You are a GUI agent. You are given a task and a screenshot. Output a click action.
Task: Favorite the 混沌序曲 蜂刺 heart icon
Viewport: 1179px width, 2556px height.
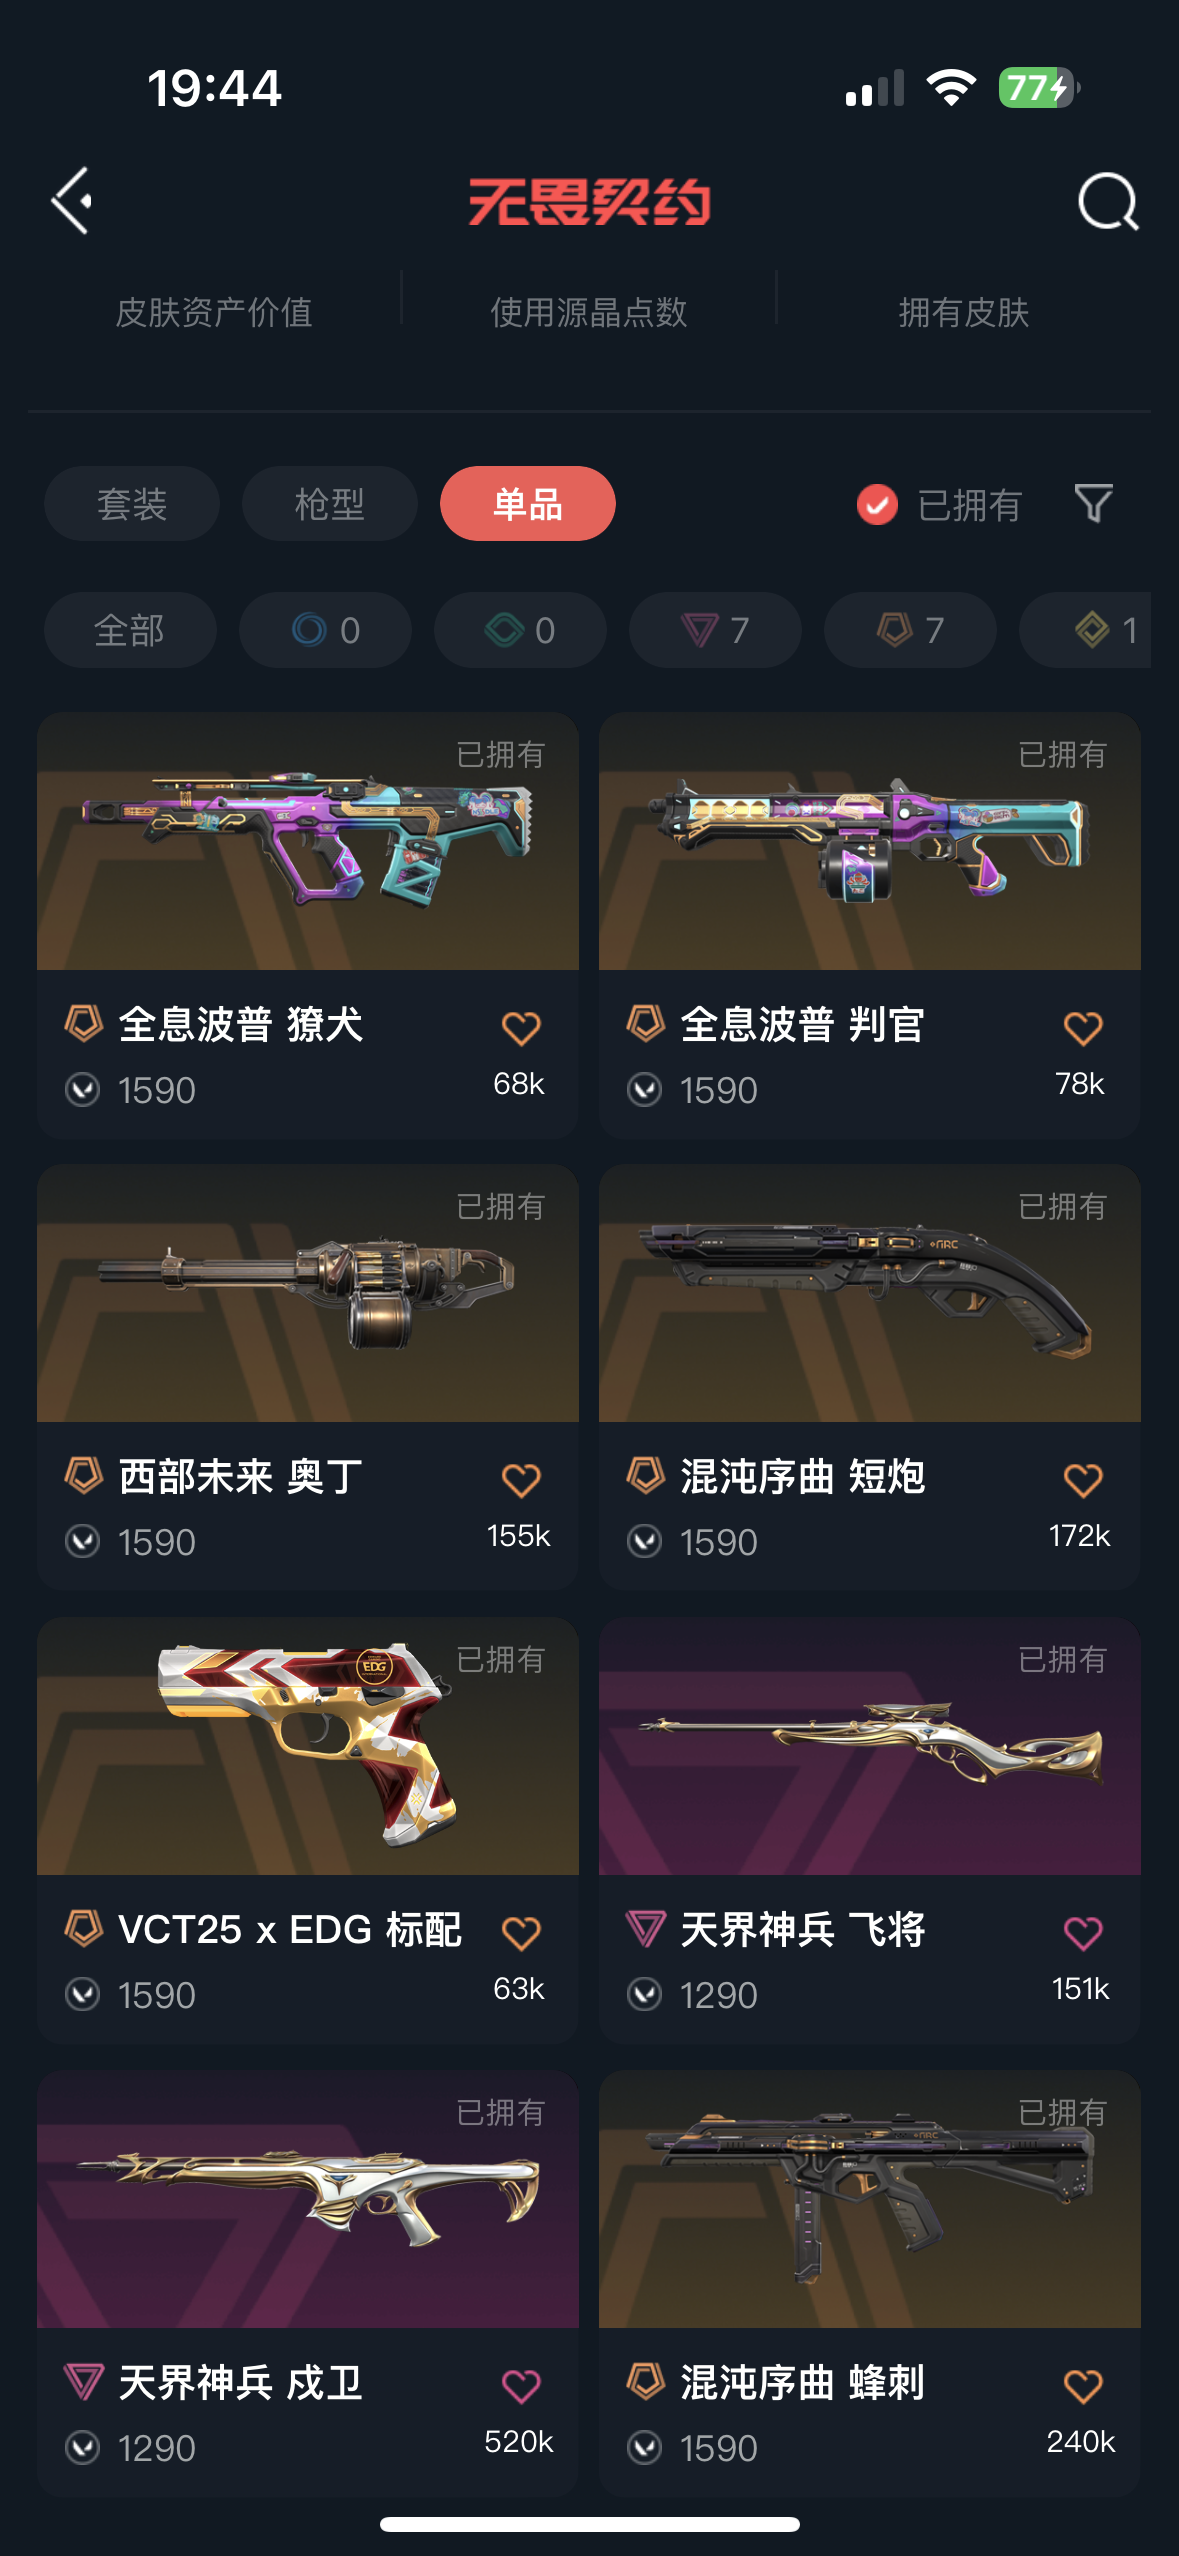(1083, 2386)
